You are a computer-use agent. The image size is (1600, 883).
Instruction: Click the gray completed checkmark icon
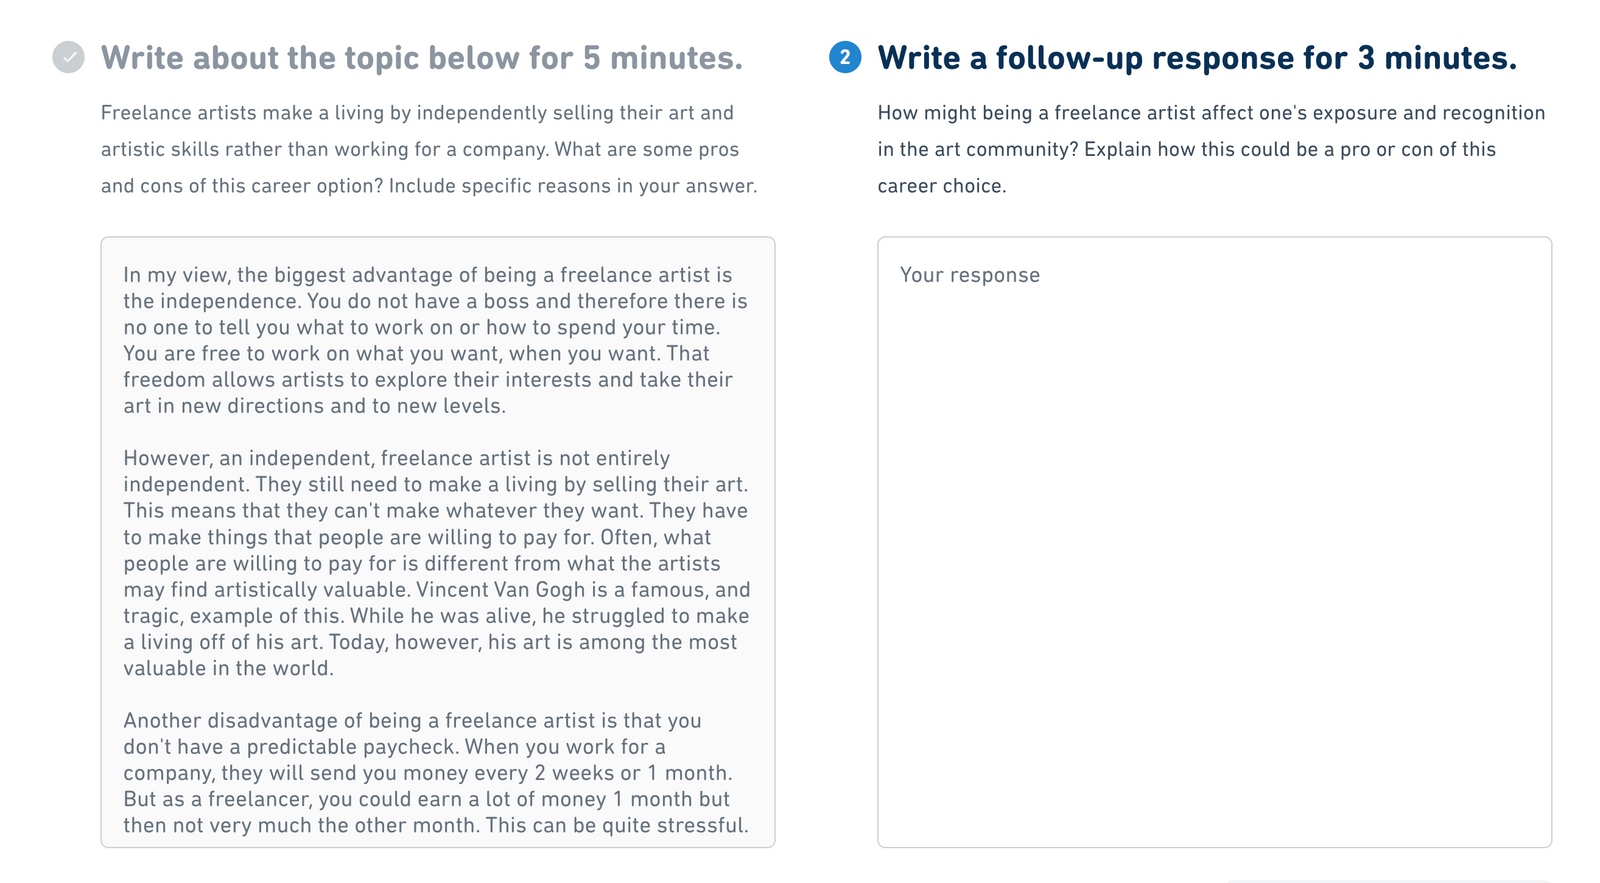68,58
